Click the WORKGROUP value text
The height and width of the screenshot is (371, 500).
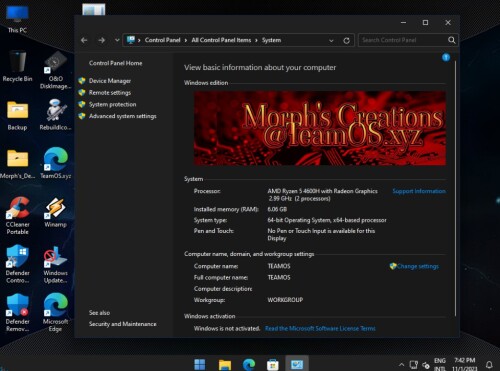click(x=285, y=300)
